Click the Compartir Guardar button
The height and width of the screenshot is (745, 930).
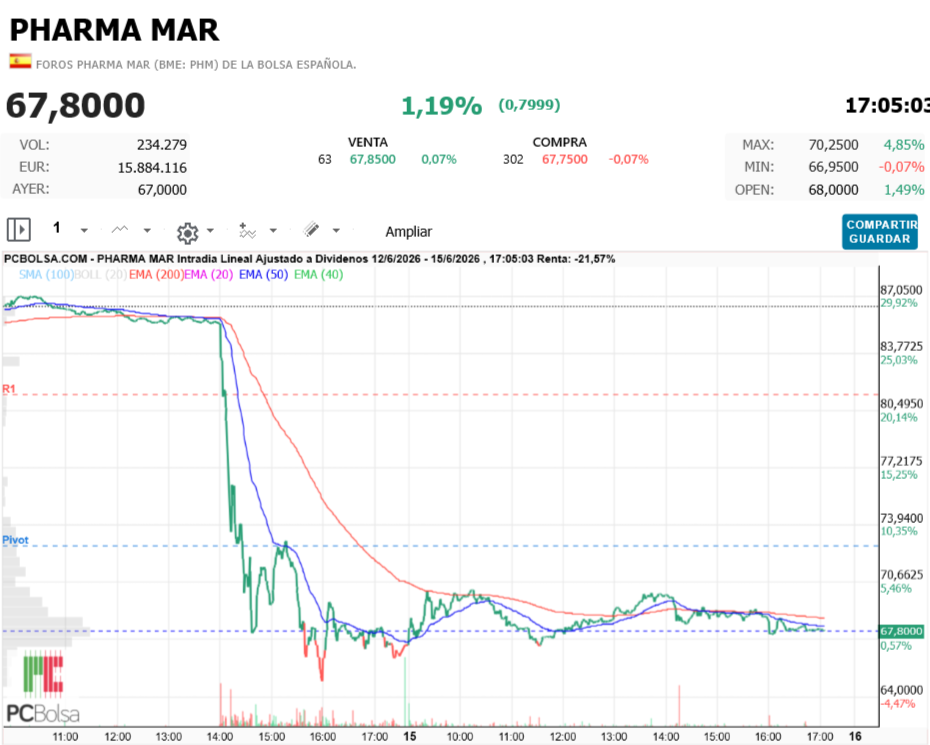point(880,232)
